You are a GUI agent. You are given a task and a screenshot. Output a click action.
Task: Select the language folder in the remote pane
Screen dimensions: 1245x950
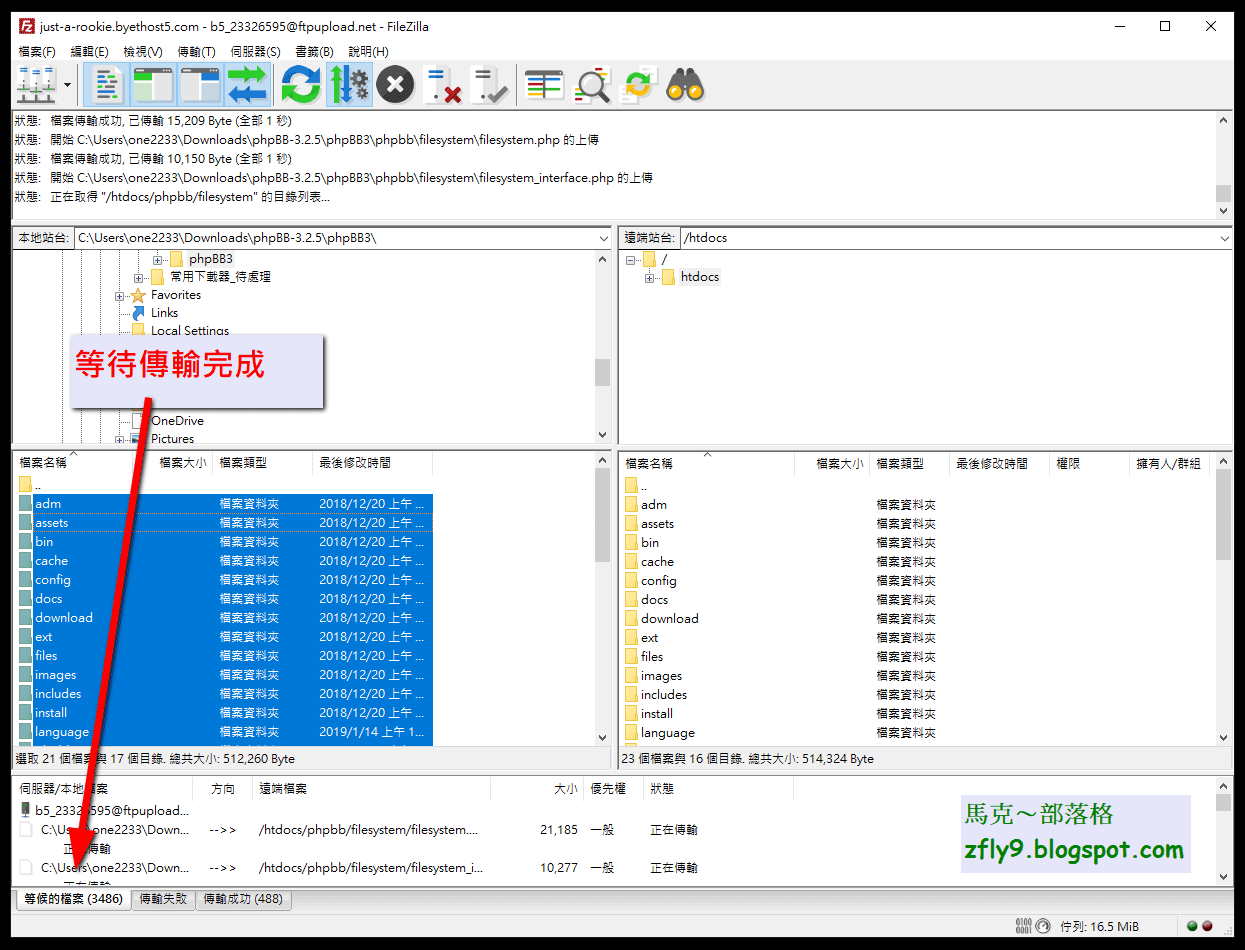[667, 732]
